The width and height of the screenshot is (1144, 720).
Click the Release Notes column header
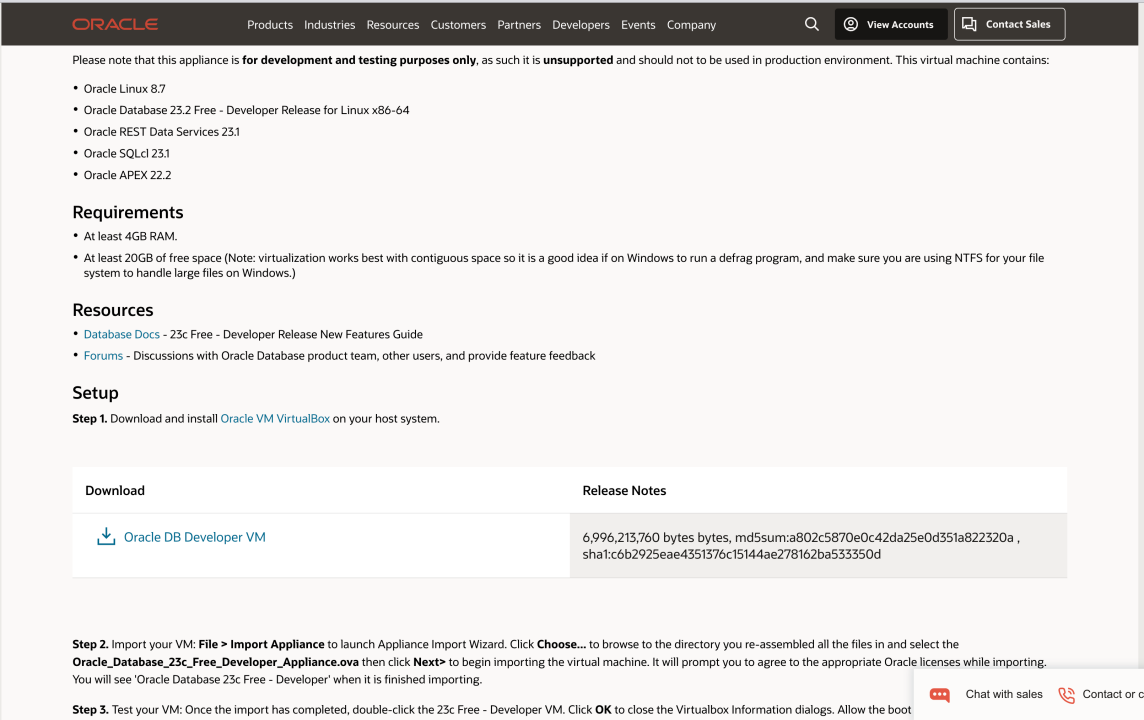[625, 491]
